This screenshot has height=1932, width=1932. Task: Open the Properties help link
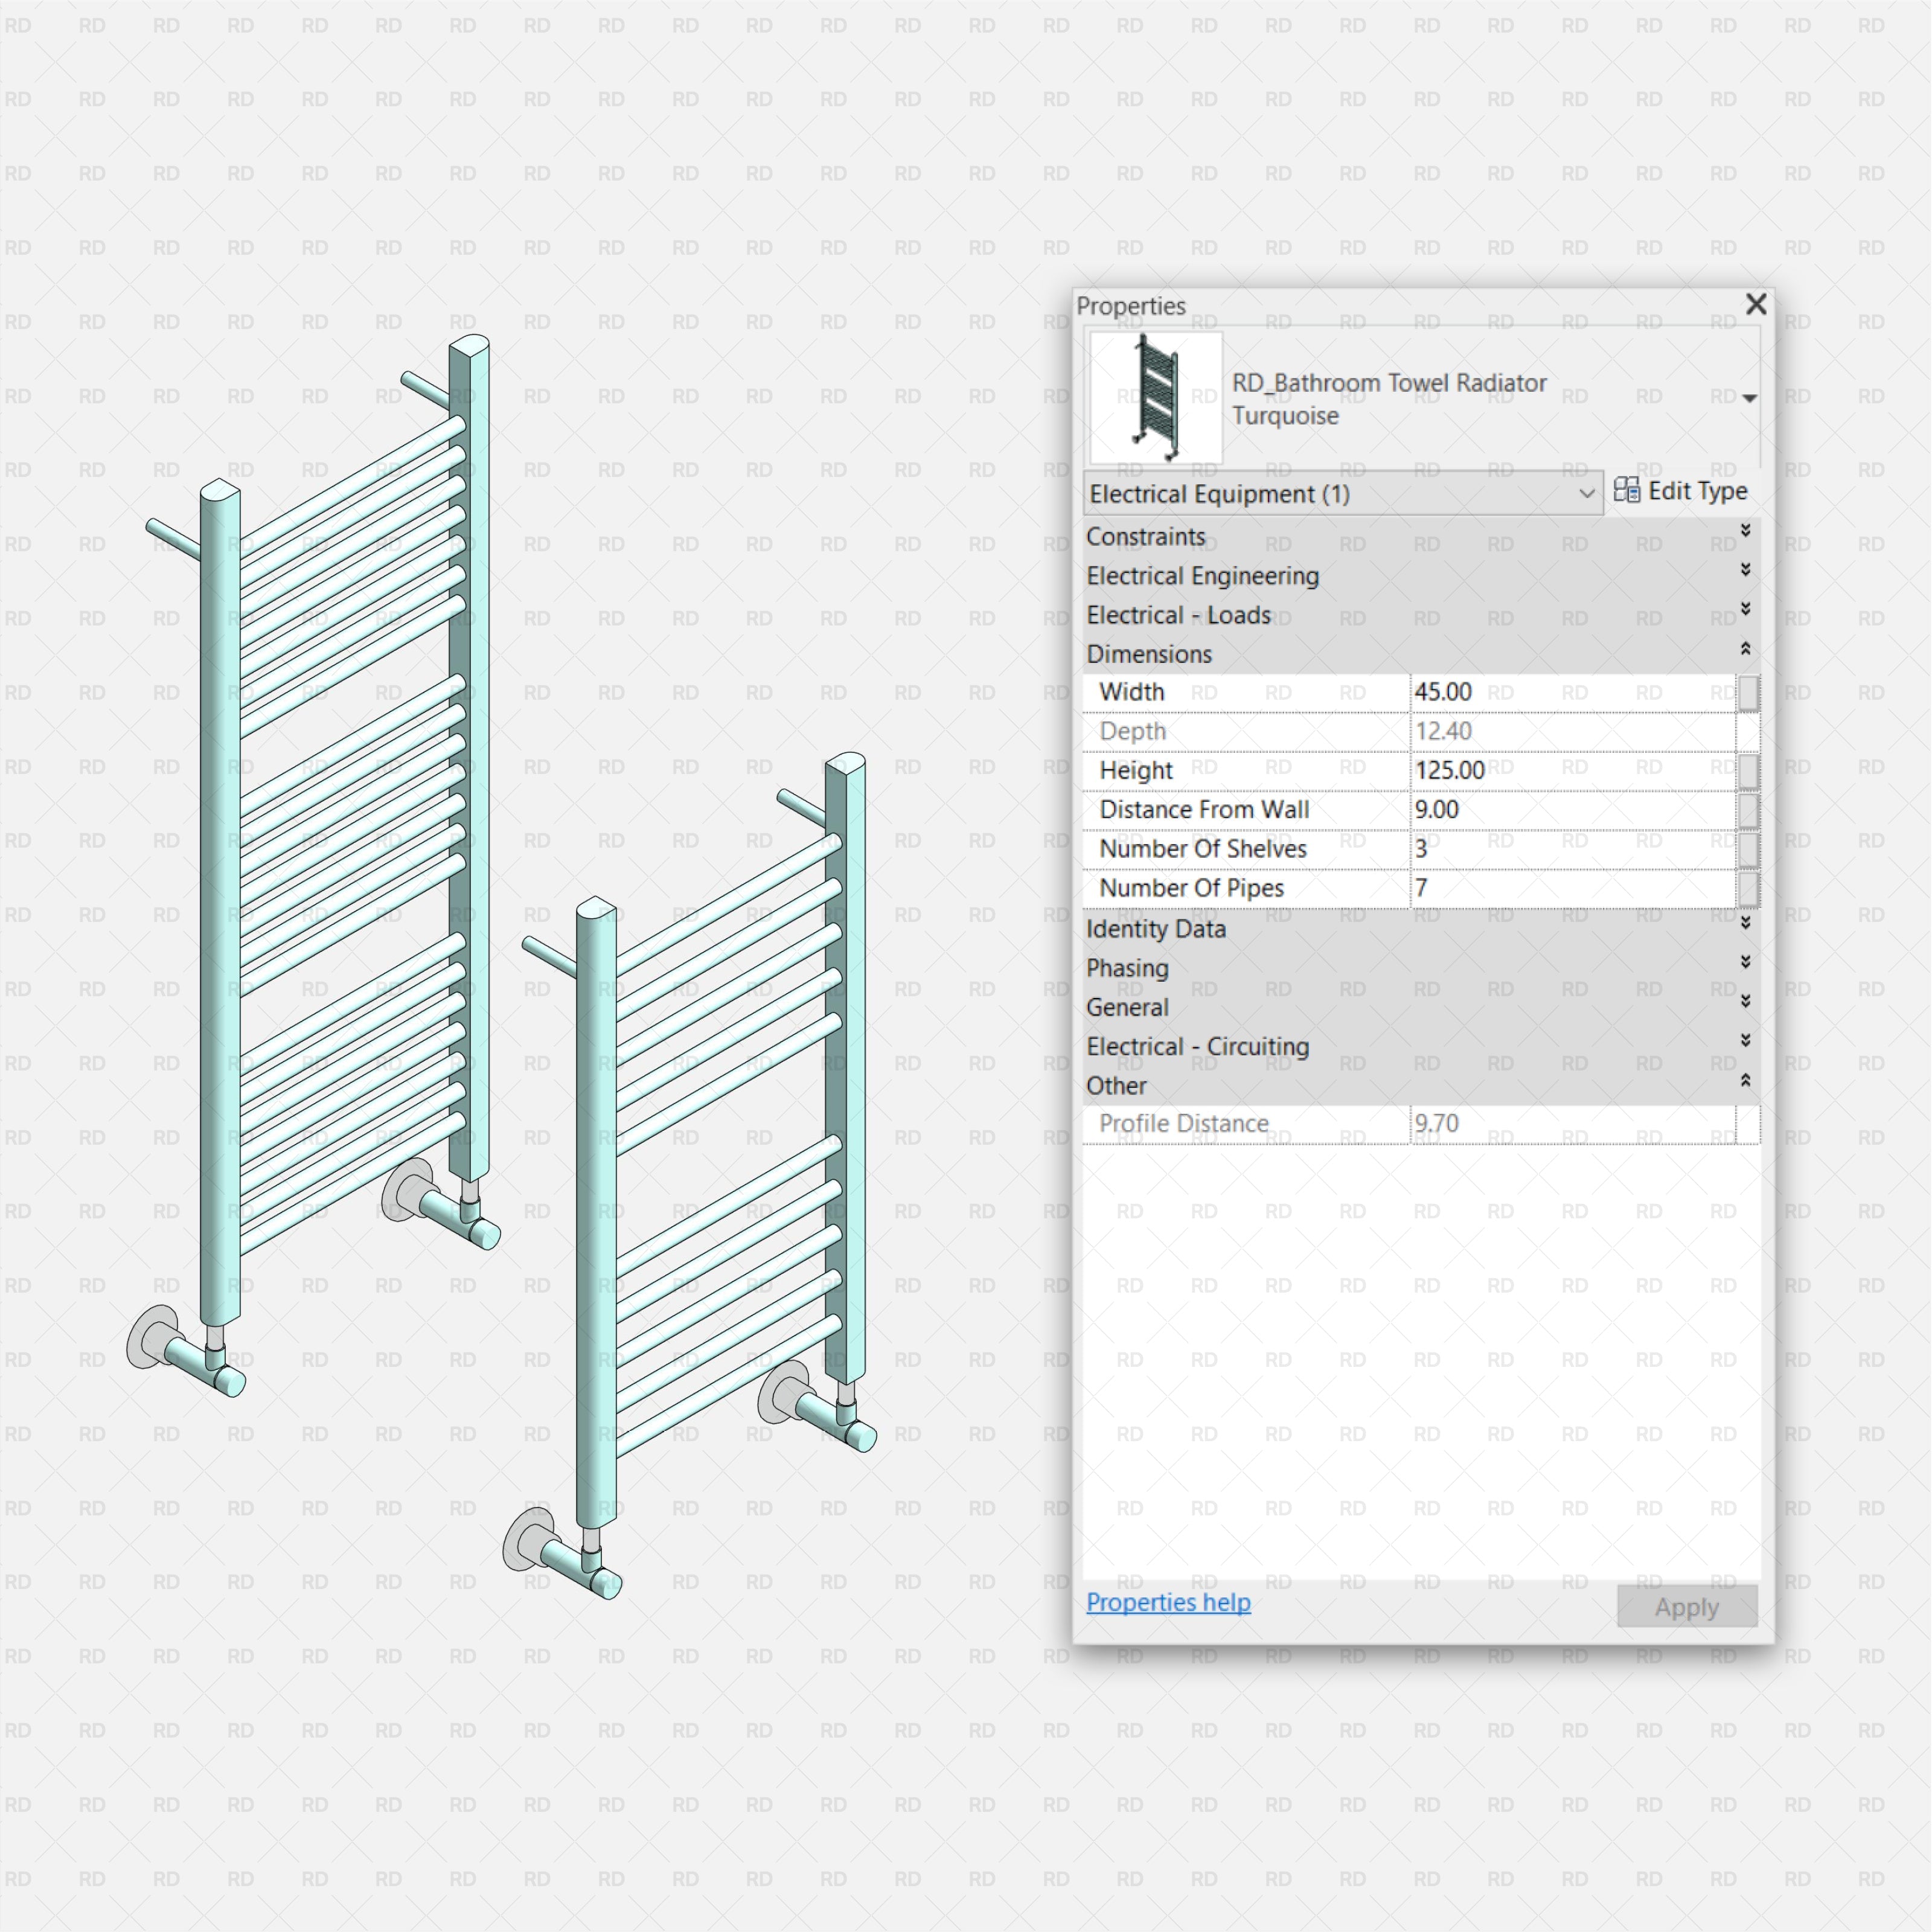click(1169, 1602)
